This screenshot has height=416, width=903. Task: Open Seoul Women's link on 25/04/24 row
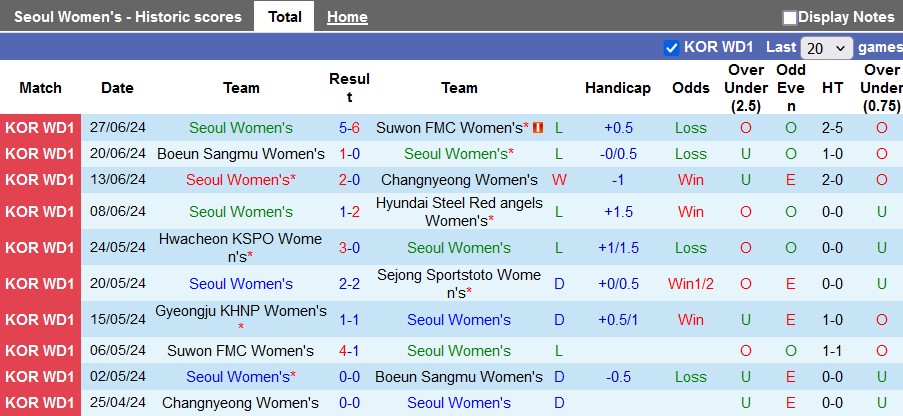coord(459,403)
